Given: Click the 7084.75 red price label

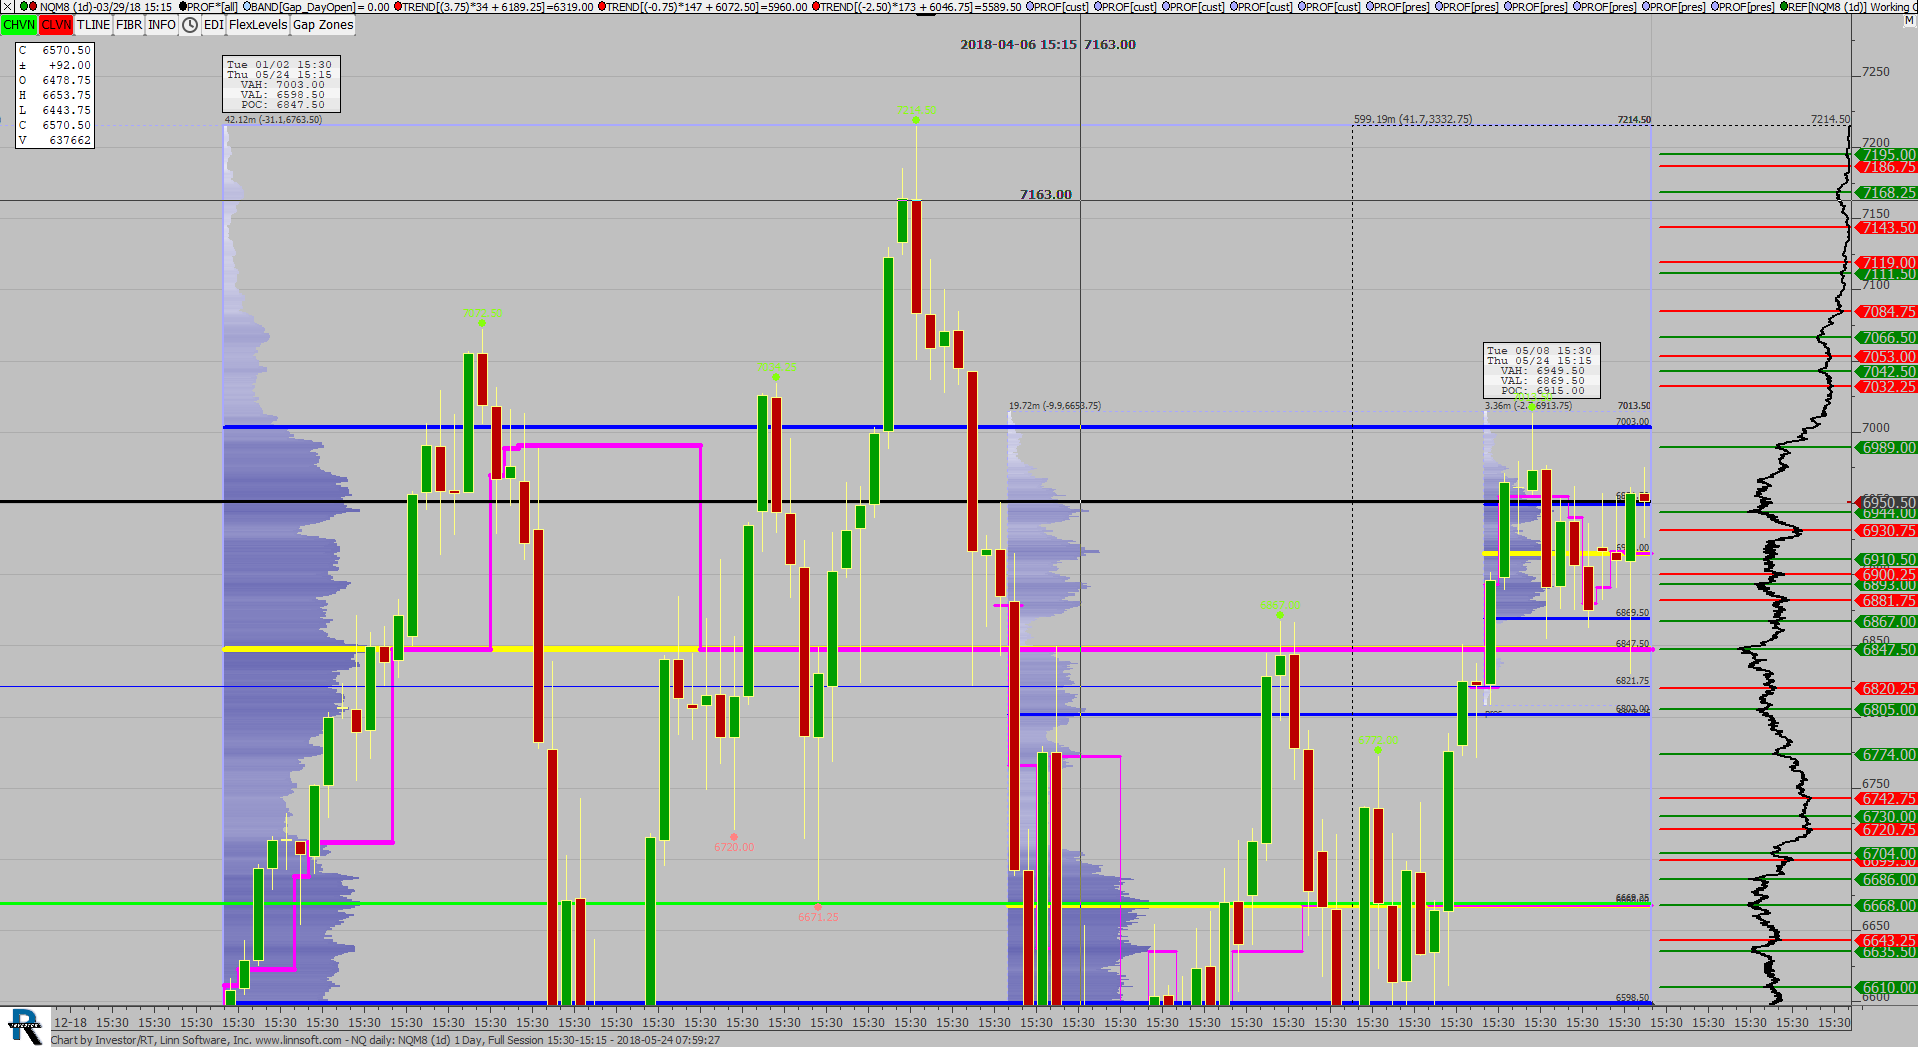Looking at the screenshot, I should pos(1887,312).
